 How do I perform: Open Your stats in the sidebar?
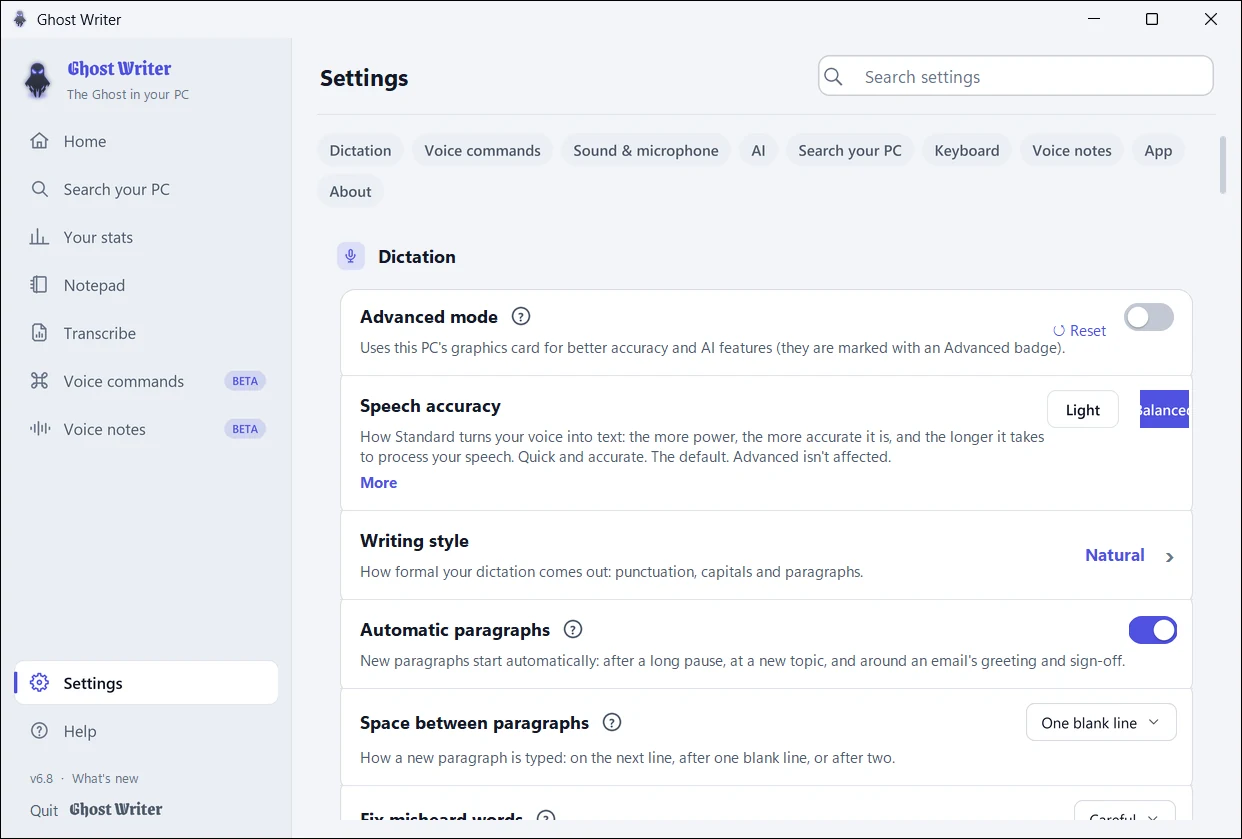coord(147,237)
